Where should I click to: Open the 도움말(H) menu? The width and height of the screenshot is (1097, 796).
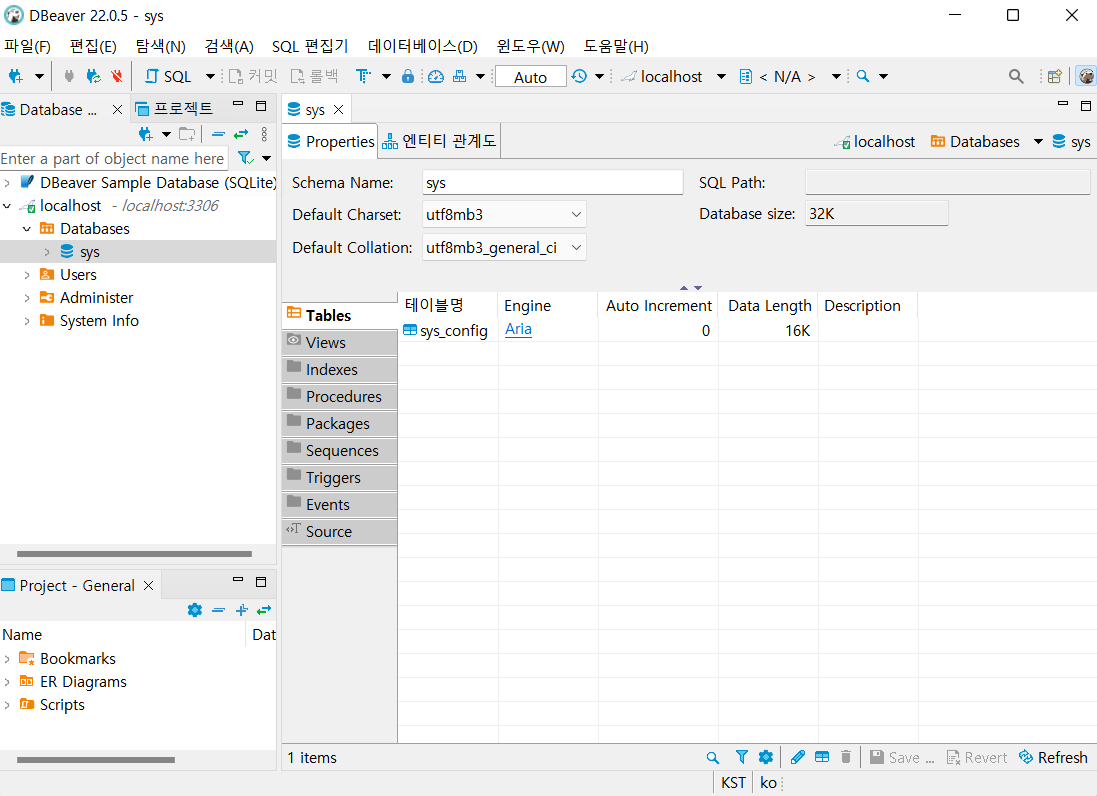[616, 46]
